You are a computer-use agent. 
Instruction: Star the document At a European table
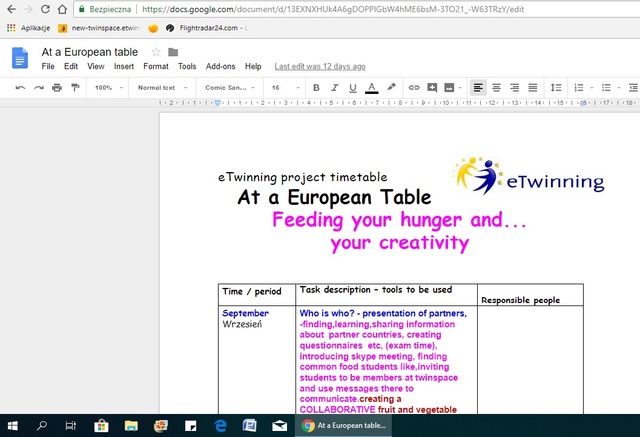pos(156,52)
